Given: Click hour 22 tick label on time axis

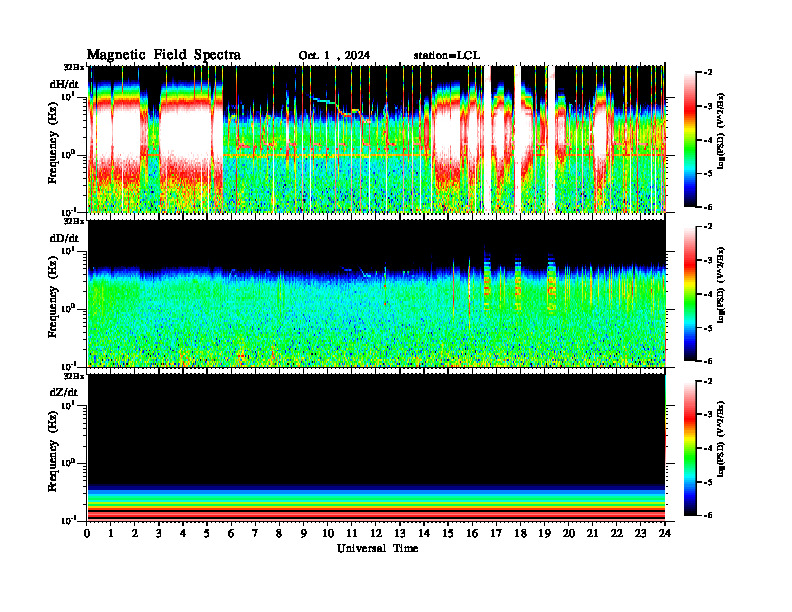Looking at the screenshot, I should [x=617, y=533].
